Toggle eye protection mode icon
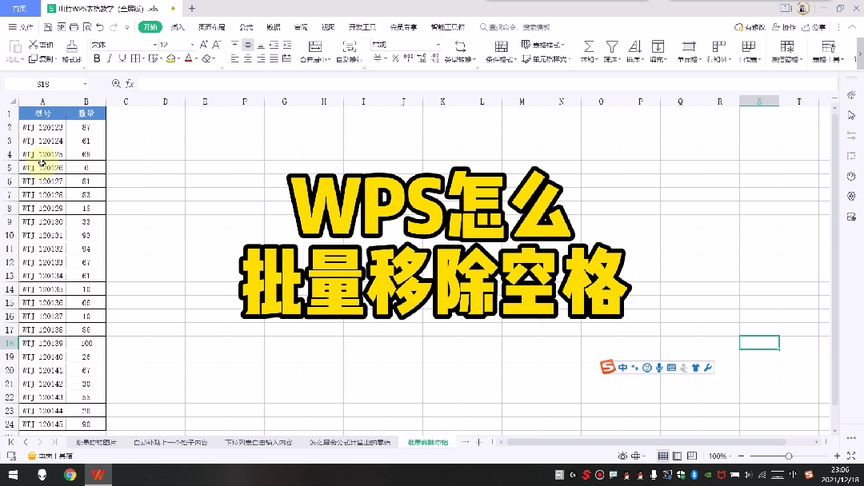864x486 pixels. click(622, 456)
